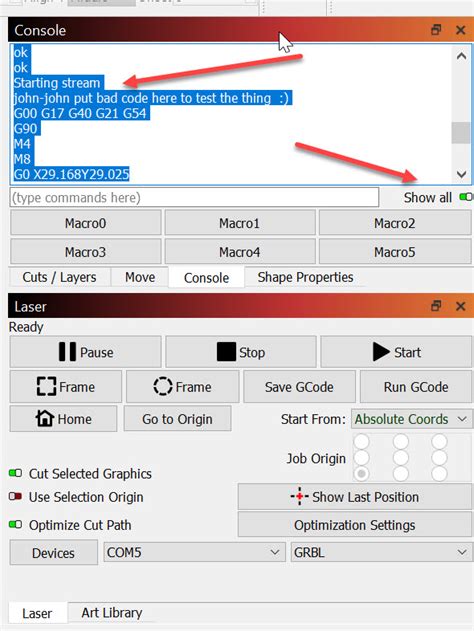Toggle Optimize Cut Path switch
The image size is (474, 631).
pos(15,524)
